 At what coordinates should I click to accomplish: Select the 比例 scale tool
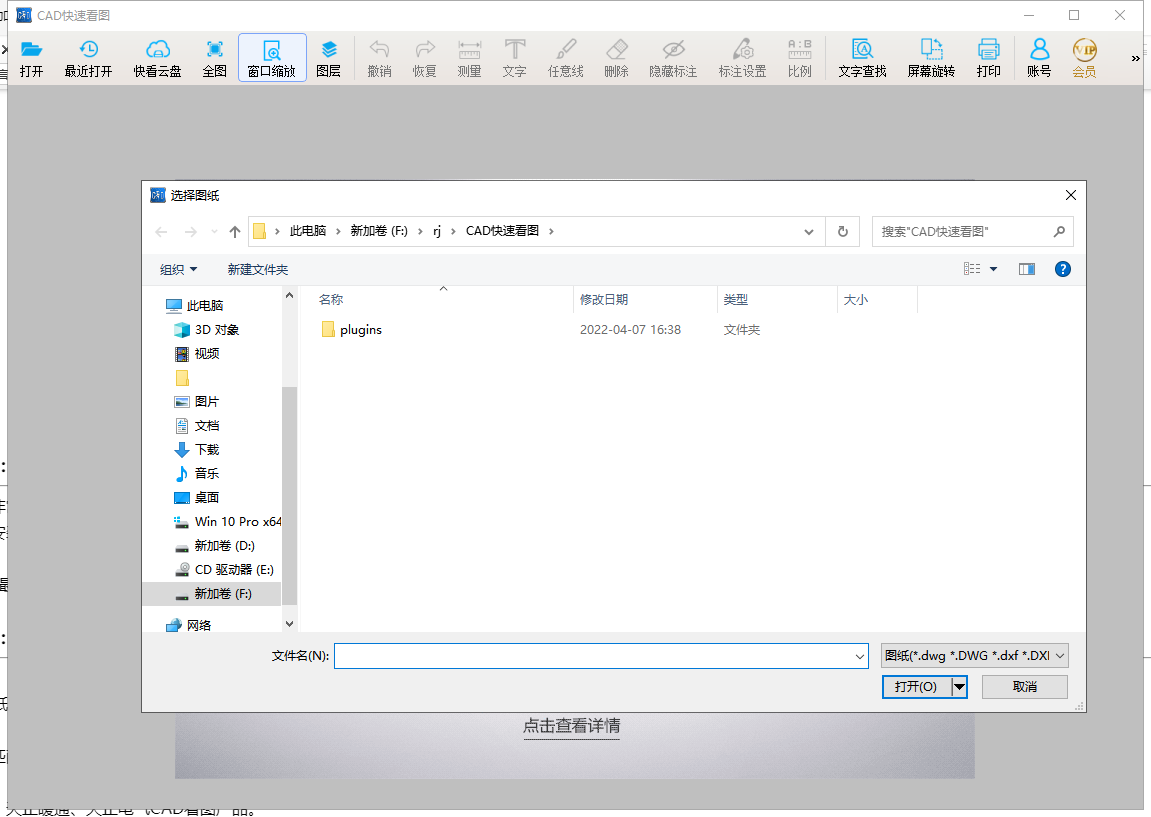[x=799, y=58]
